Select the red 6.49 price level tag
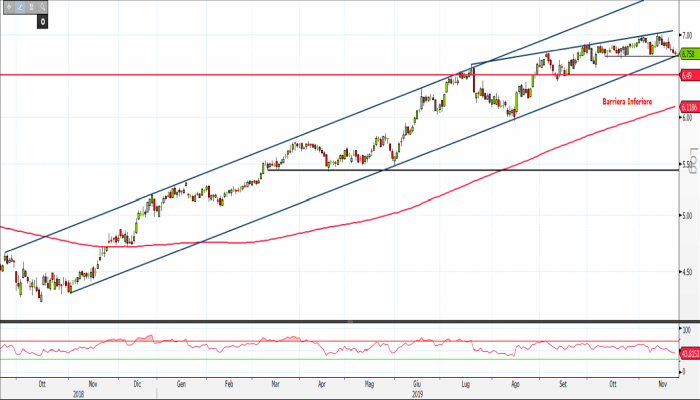 coord(688,75)
